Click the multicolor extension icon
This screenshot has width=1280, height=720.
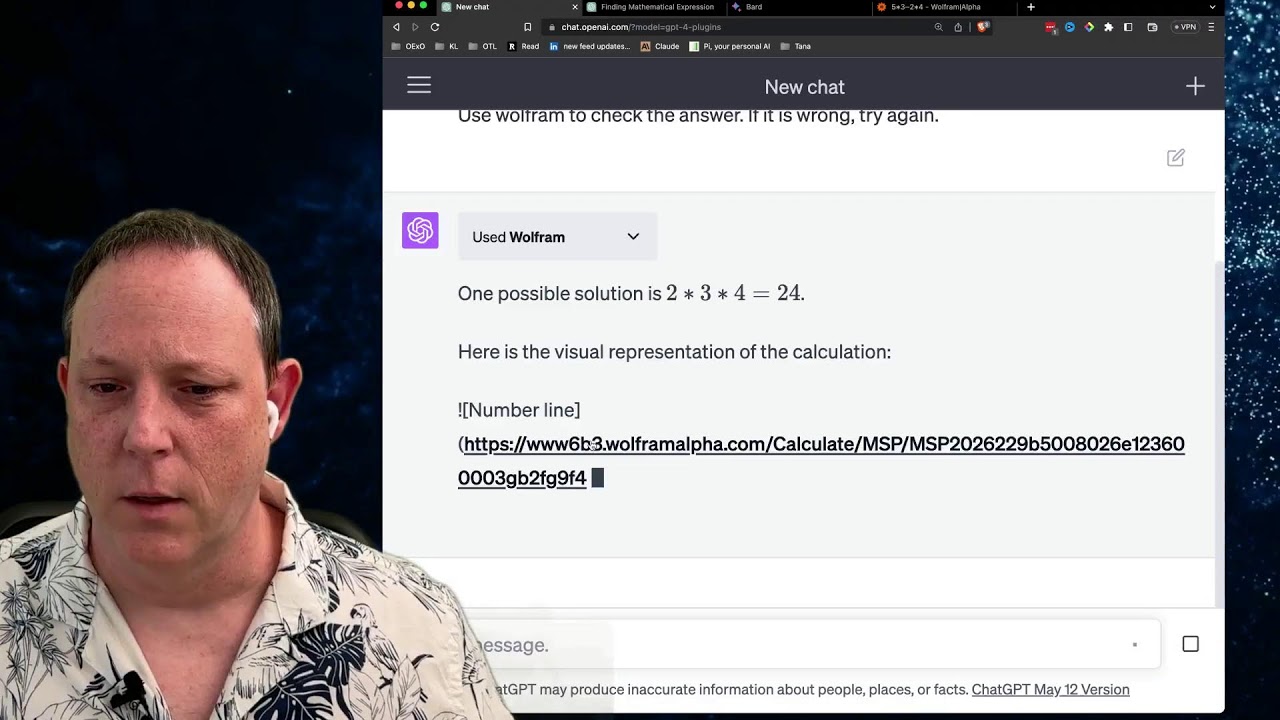[x=1089, y=27]
